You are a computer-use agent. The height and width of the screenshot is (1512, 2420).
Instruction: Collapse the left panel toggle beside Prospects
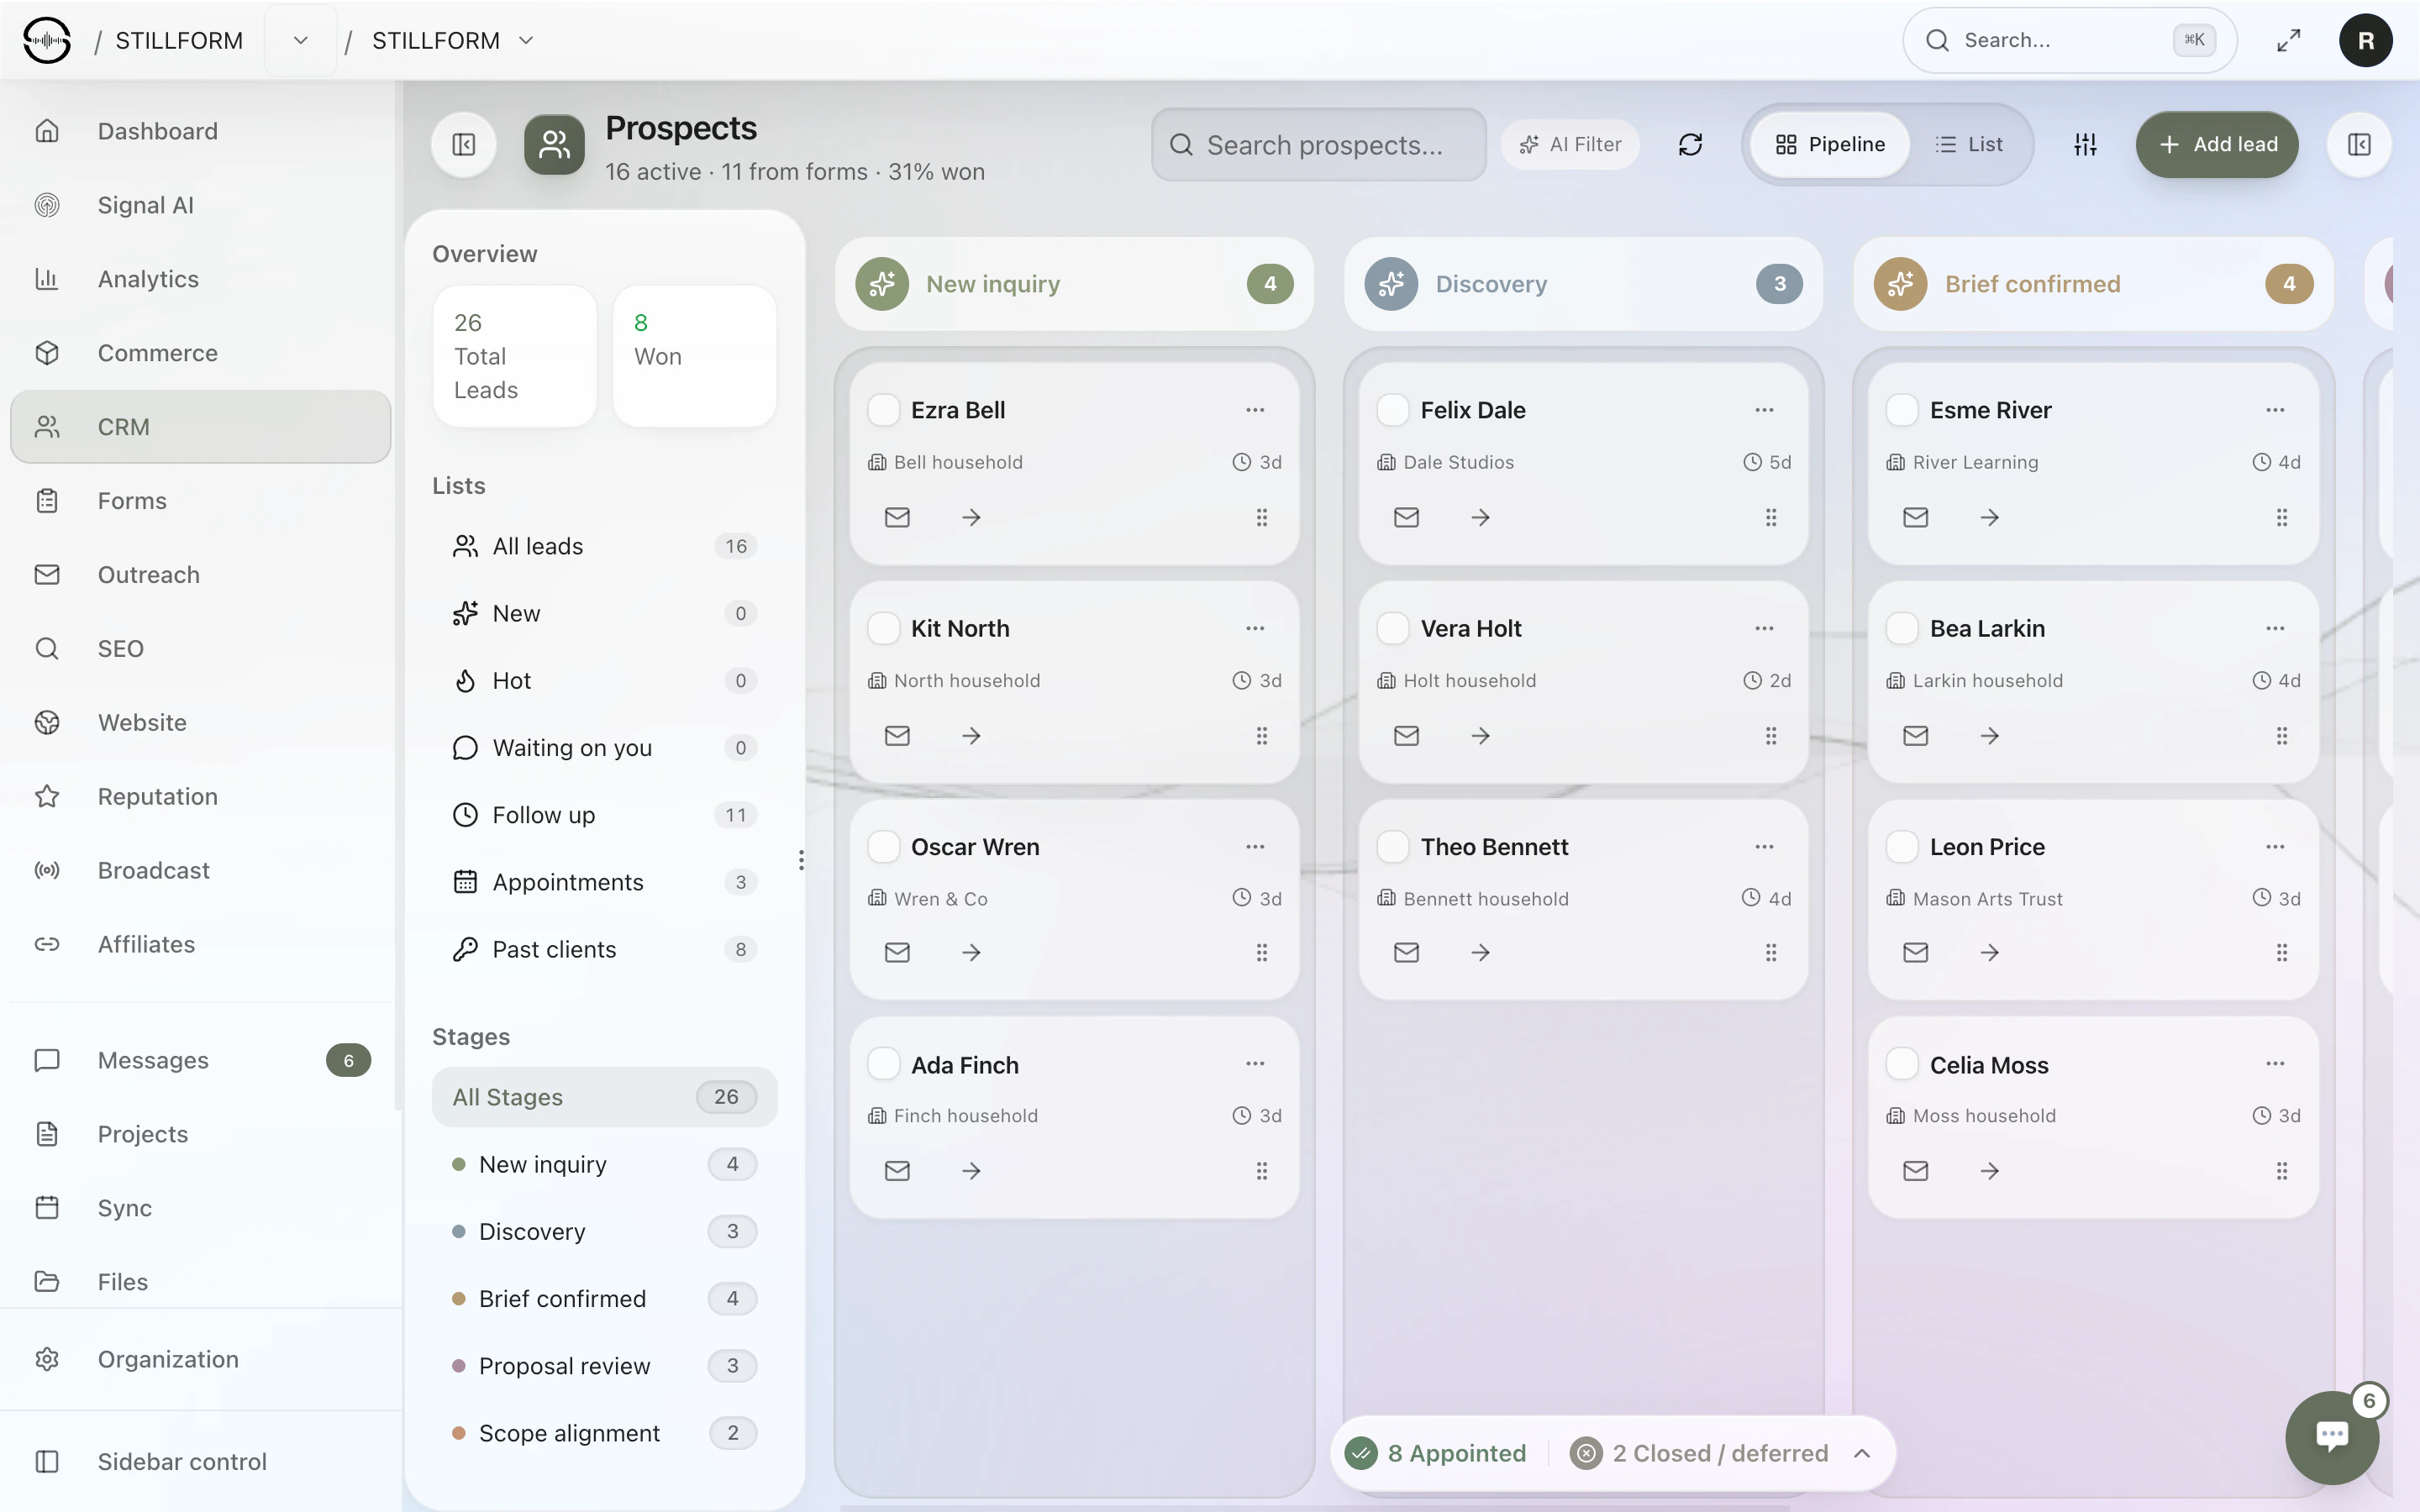(464, 145)
